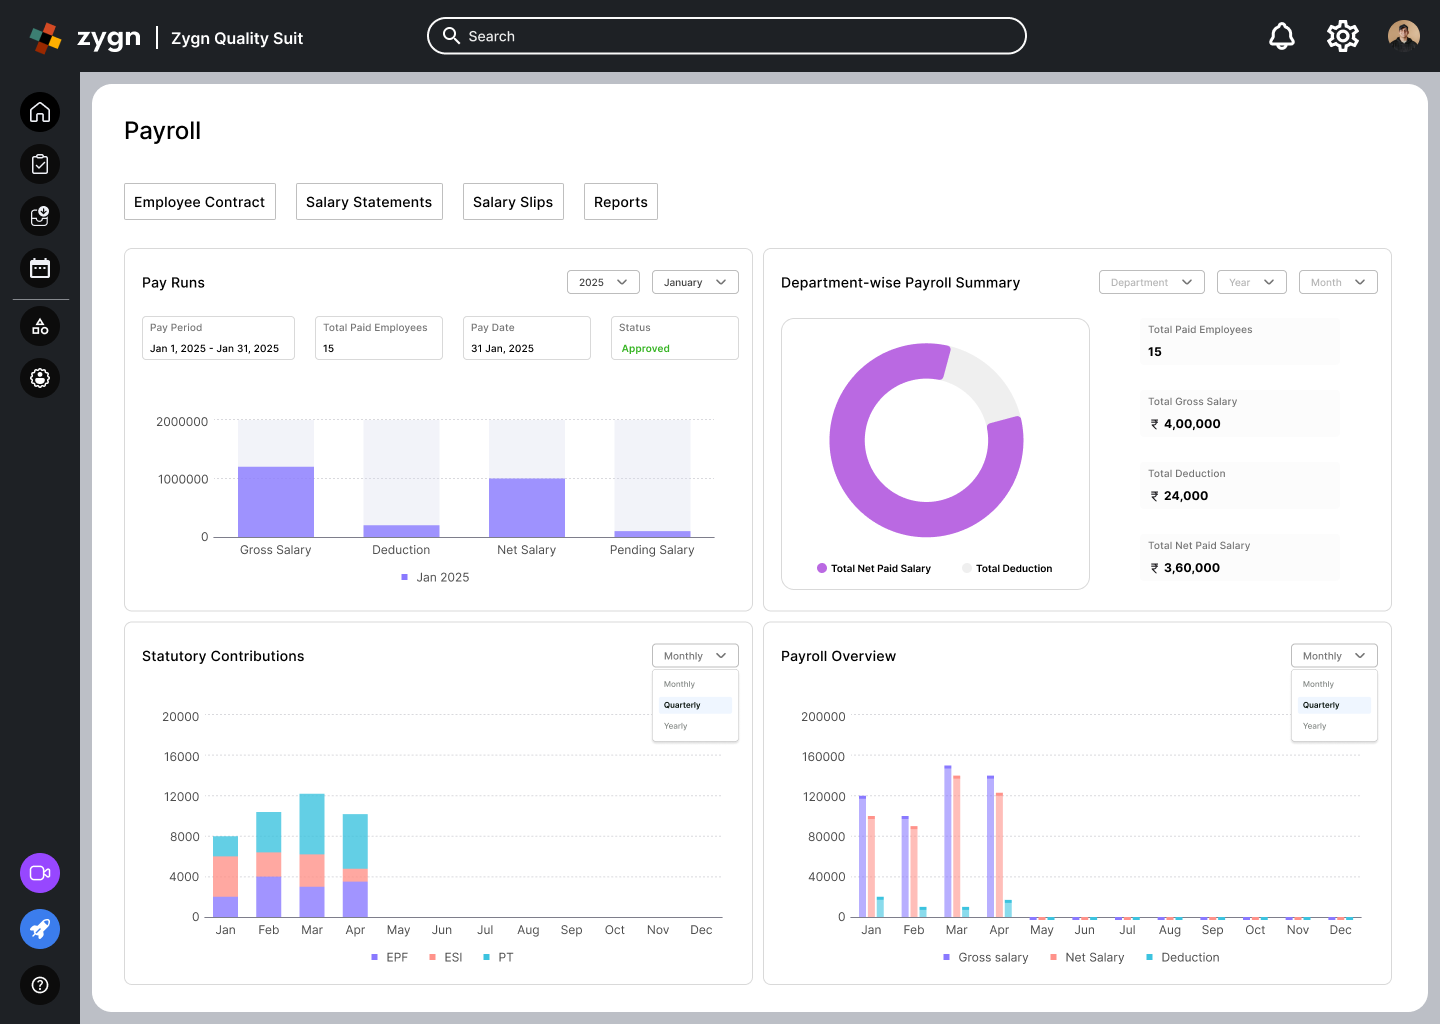This screenshot has height=1024, width=1440.
Task: Toggle the EPF legend in Statutory Contributions
Action: (389, 957)
